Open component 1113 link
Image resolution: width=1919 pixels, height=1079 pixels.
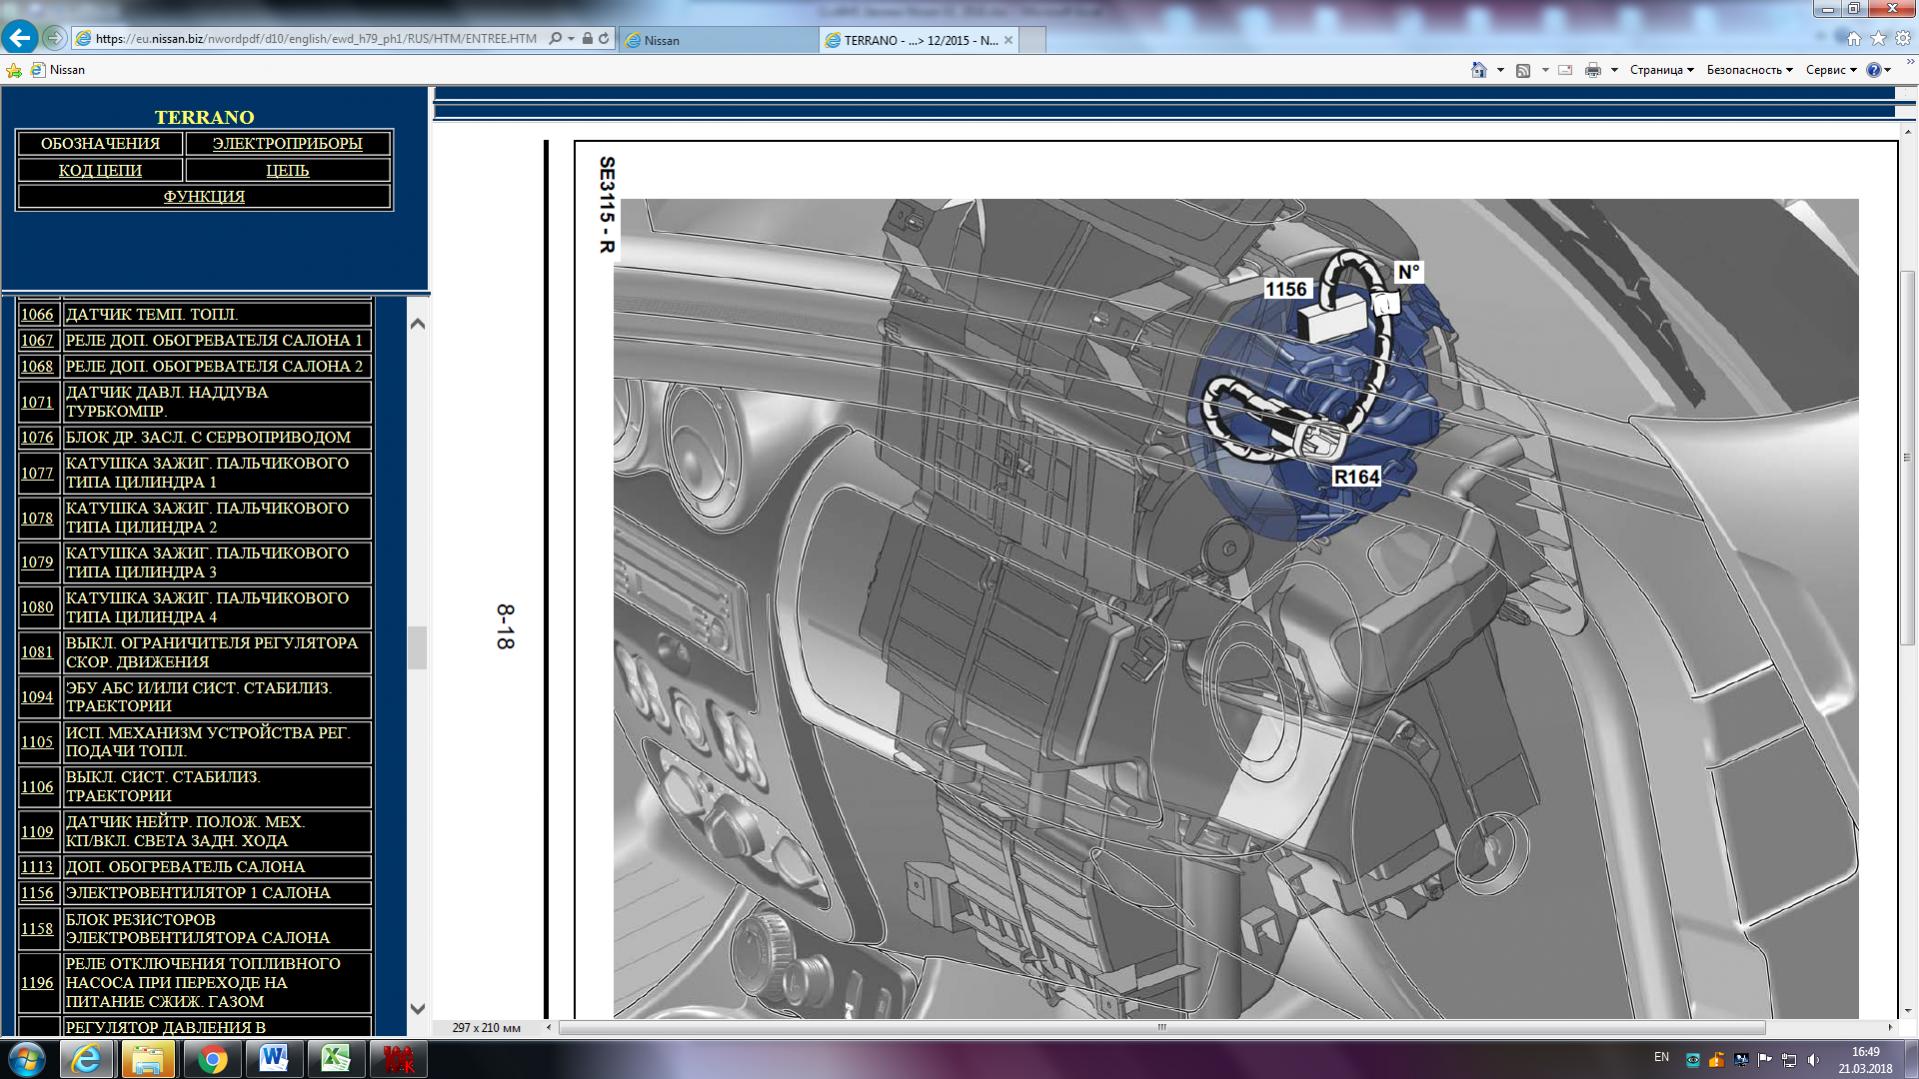tap(37, 866)
